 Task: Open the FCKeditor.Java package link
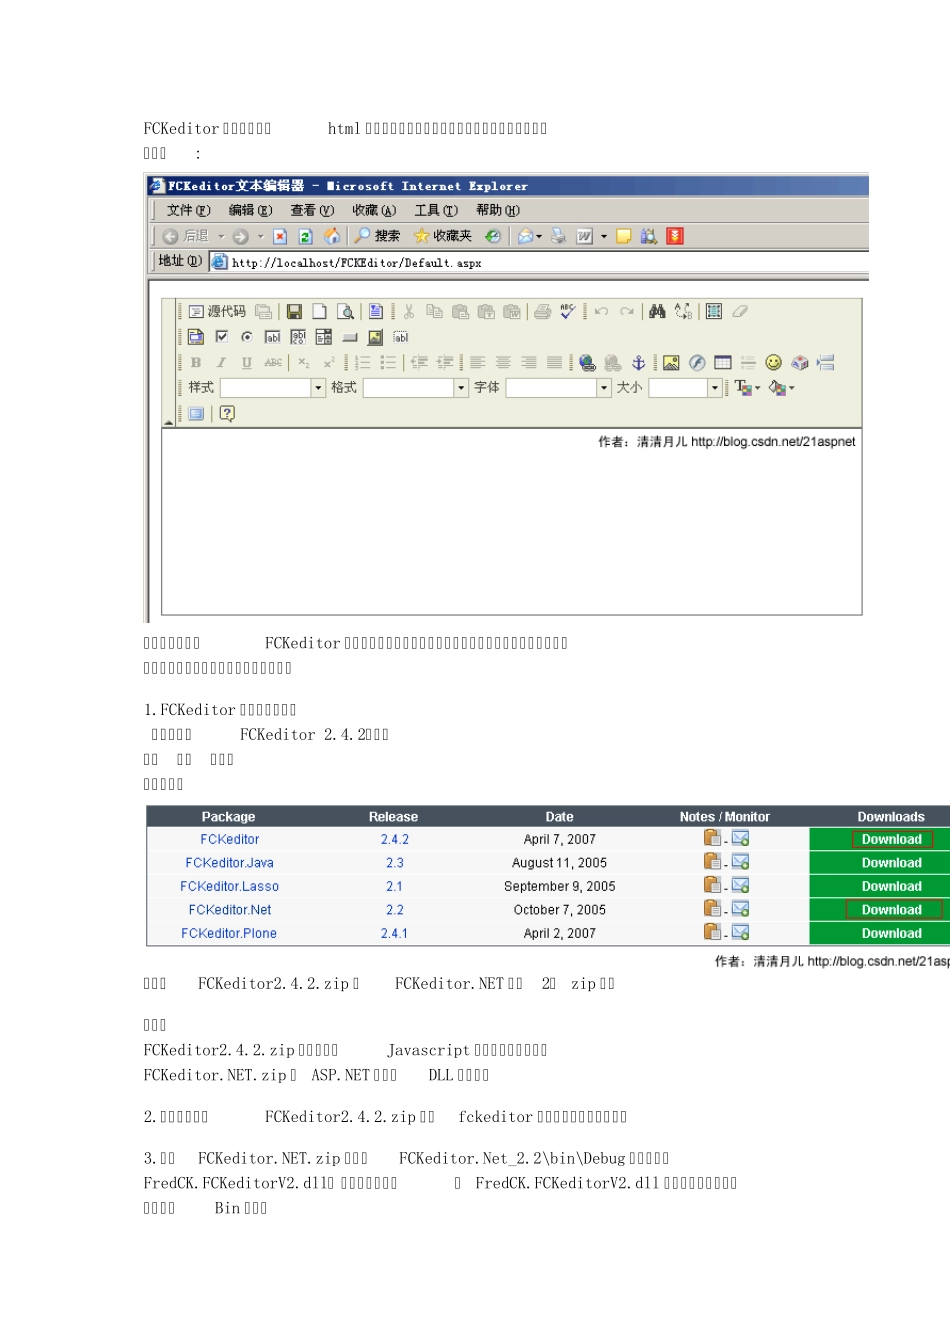(230, 863)
